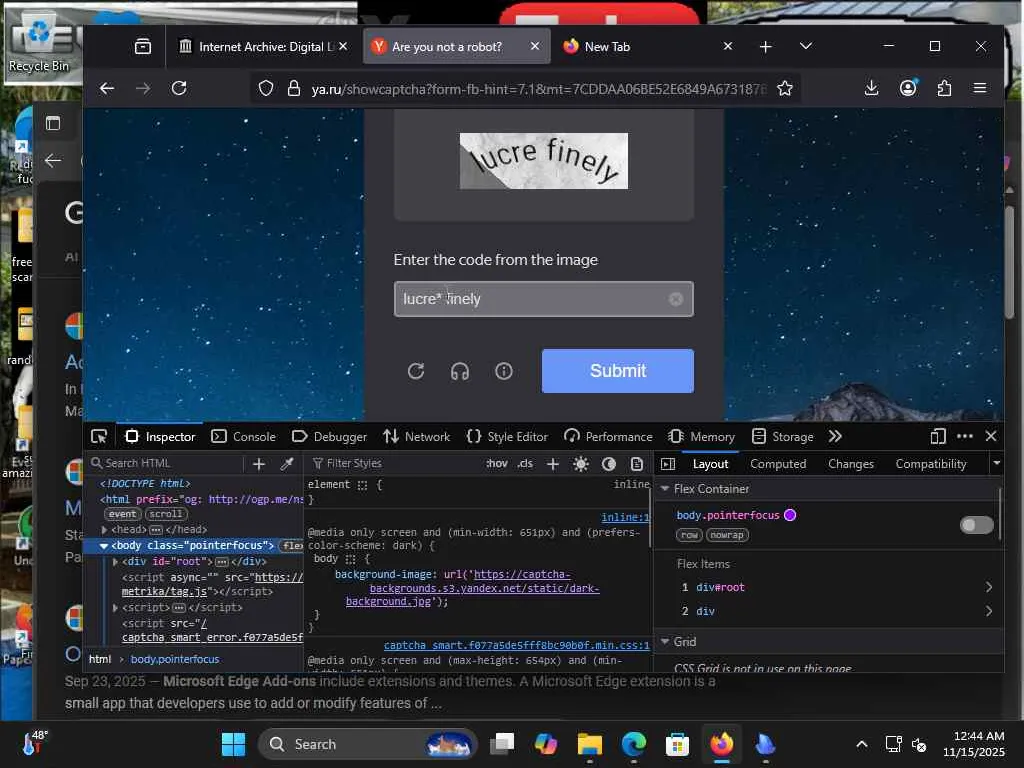Open a new tab with plus
Image resolution: width=1024 pixels, height=768 pixels.
point(765,46)
